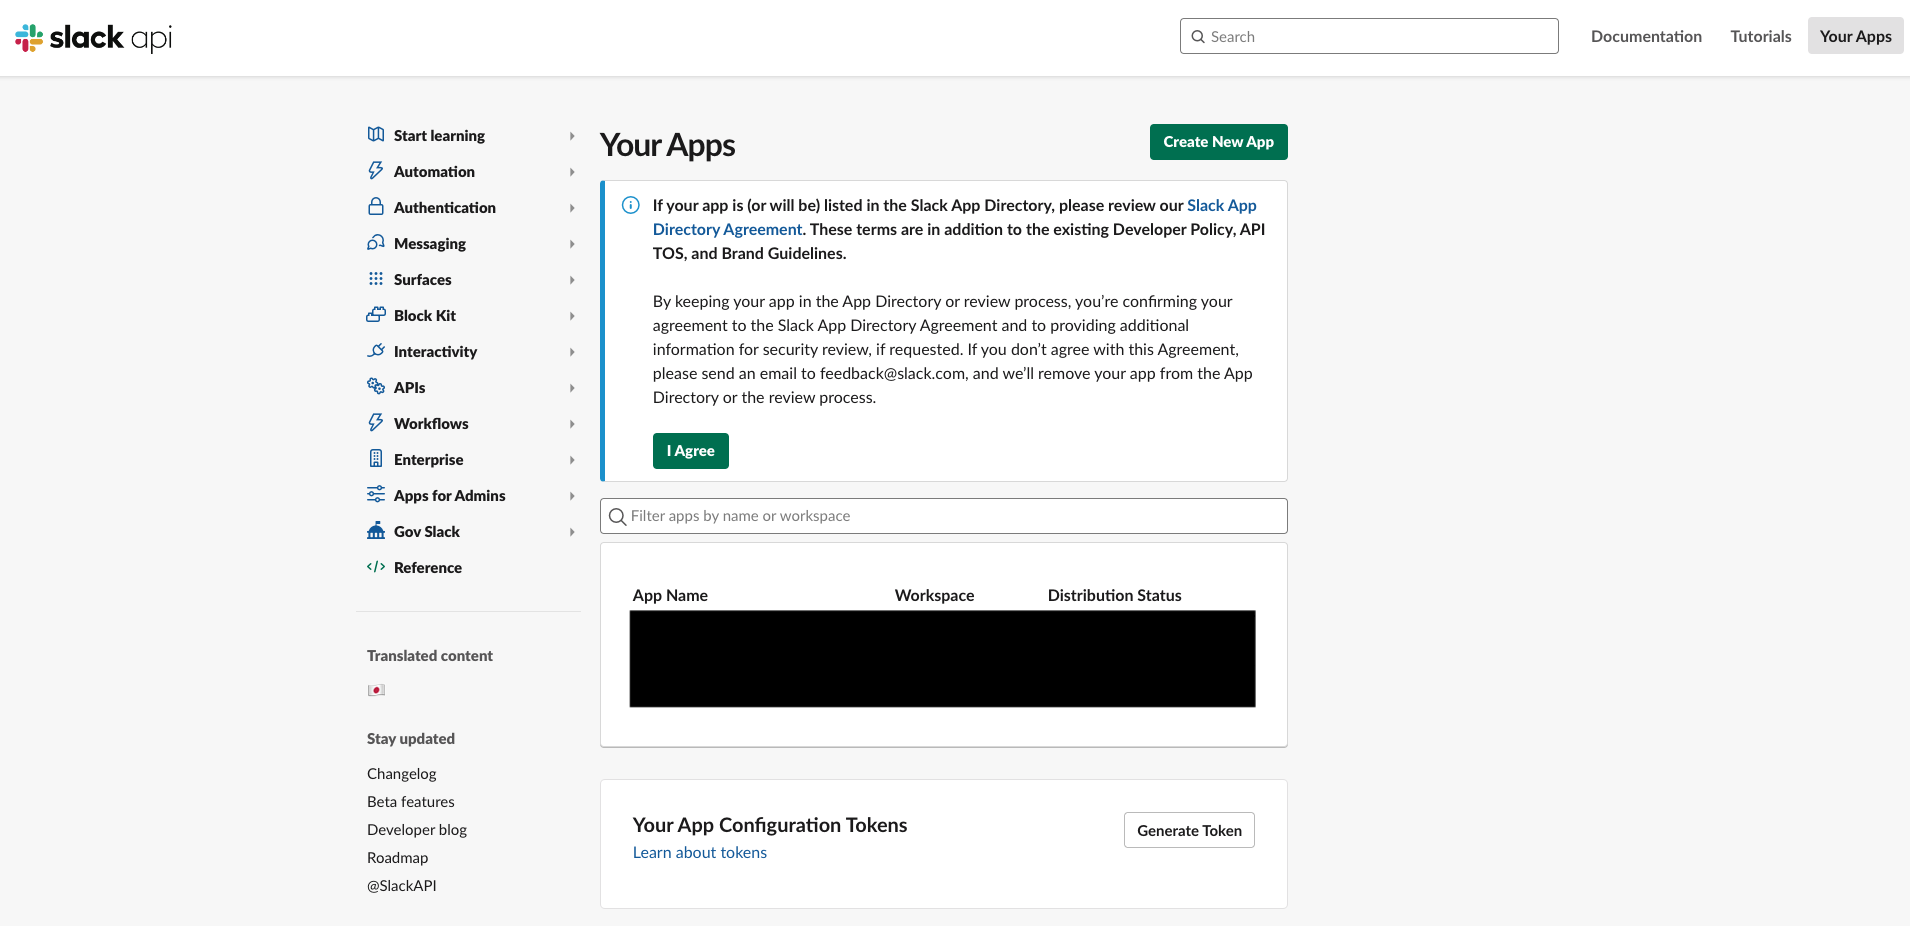Click the Gov Slack building icon
1910x926 pixels.
375,530
